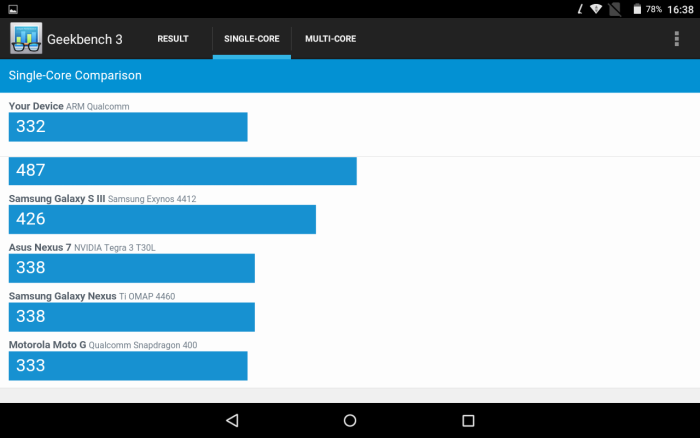This screenshot has height=438, width=700.
Task: Tap the image notification icon in status bar
Action: [x=13, y=9]
